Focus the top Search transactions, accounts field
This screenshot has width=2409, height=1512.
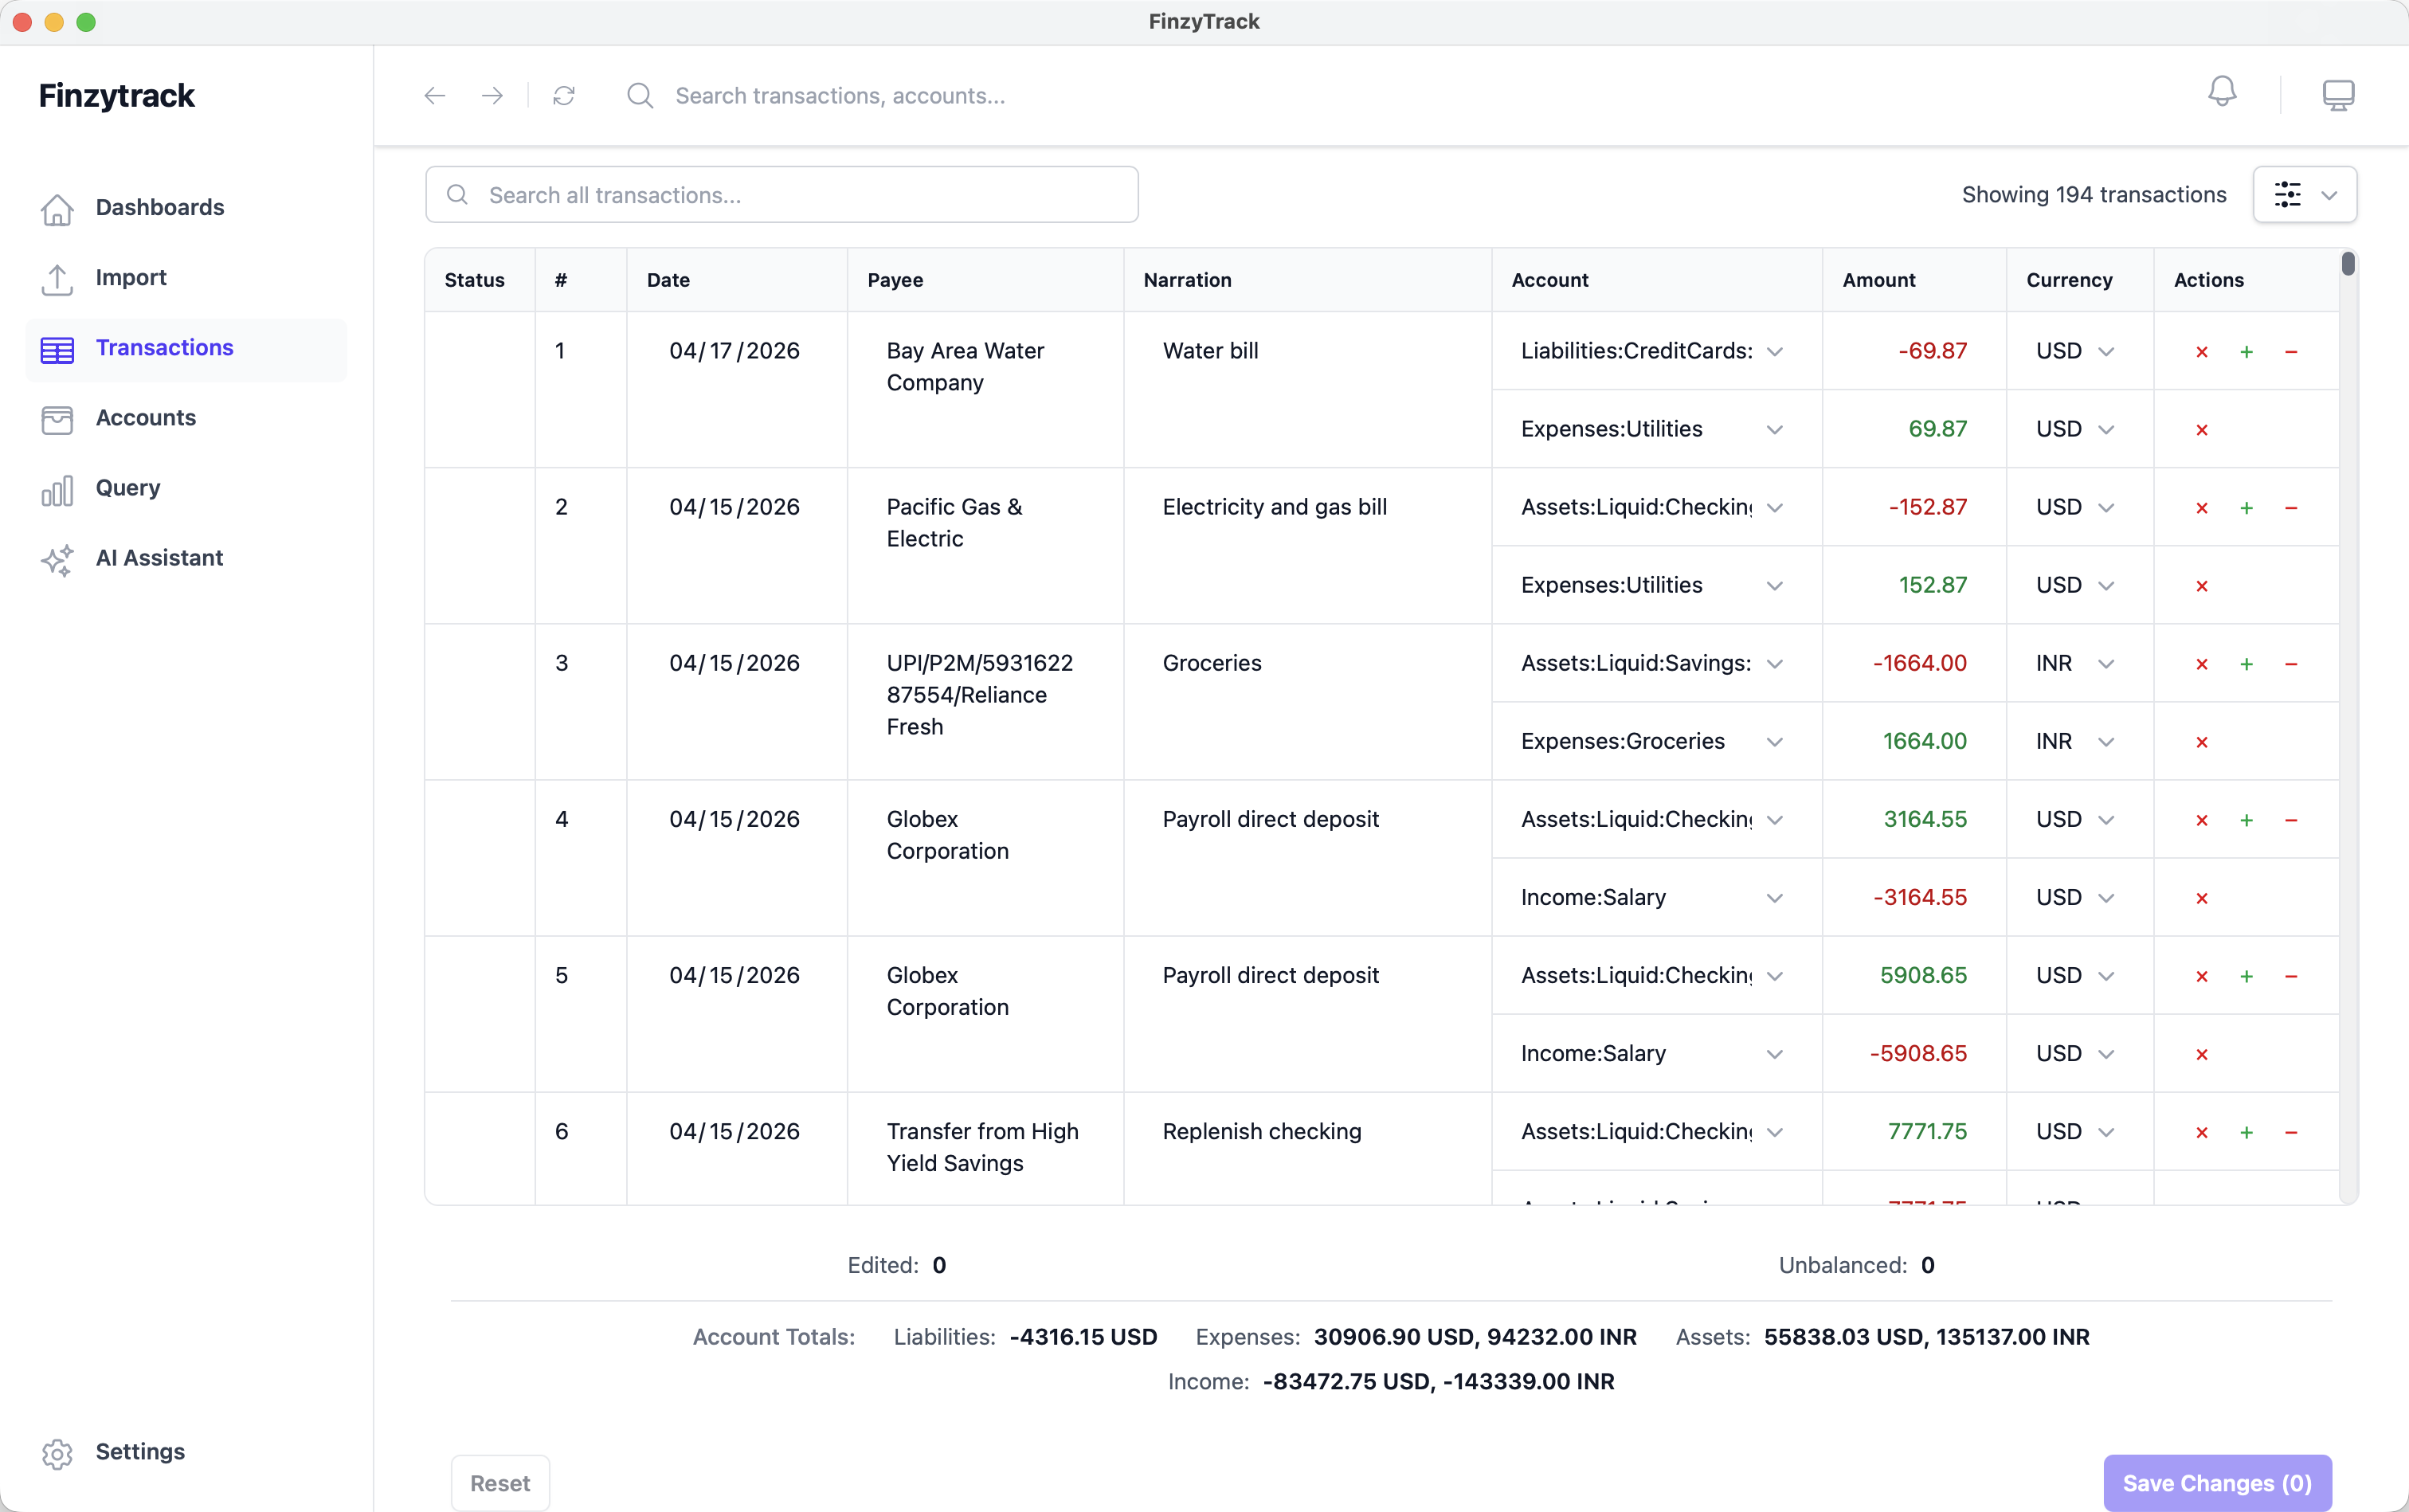click(840, 96)
